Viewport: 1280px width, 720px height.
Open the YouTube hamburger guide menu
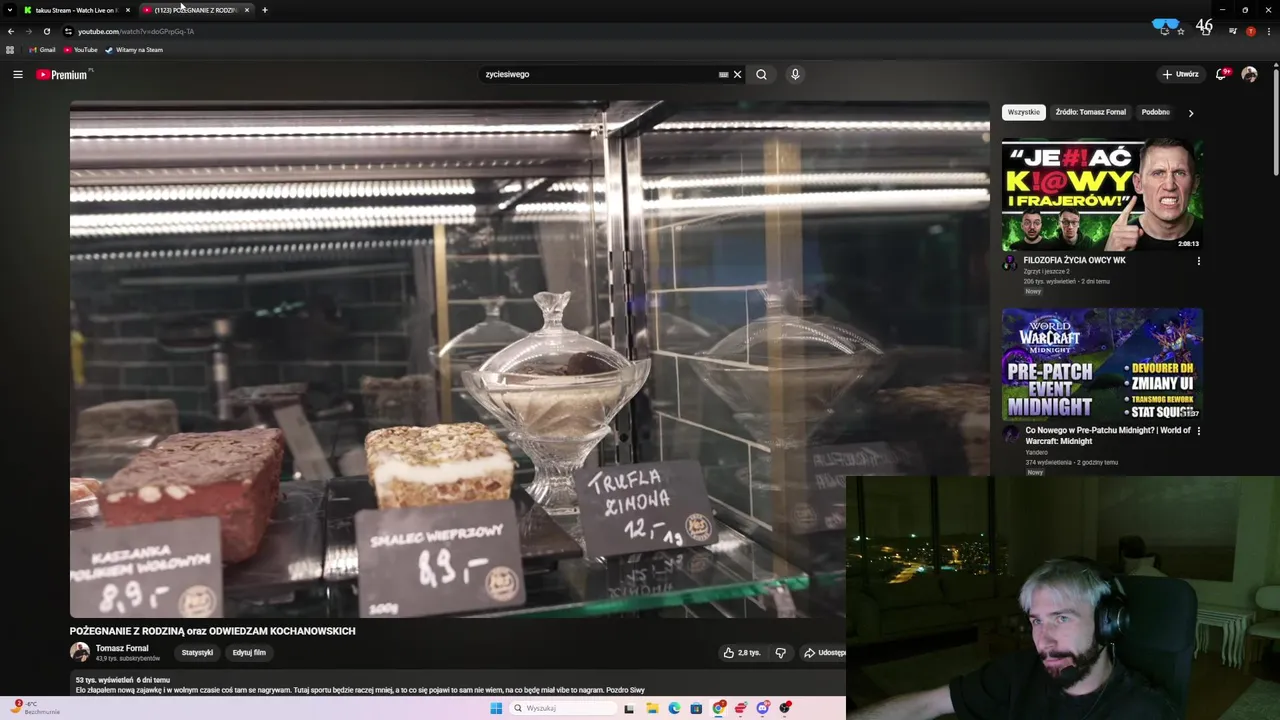click(x=18, y=74)
